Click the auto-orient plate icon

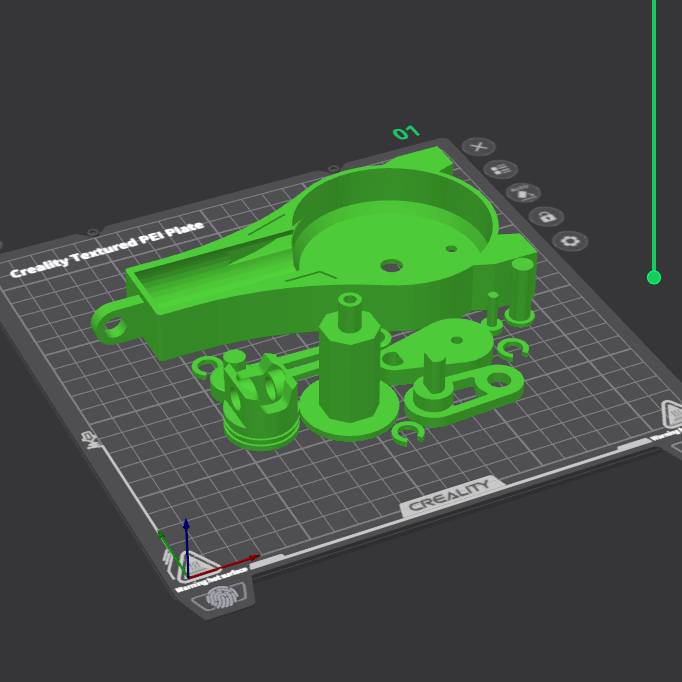click(x=523, y=192)
